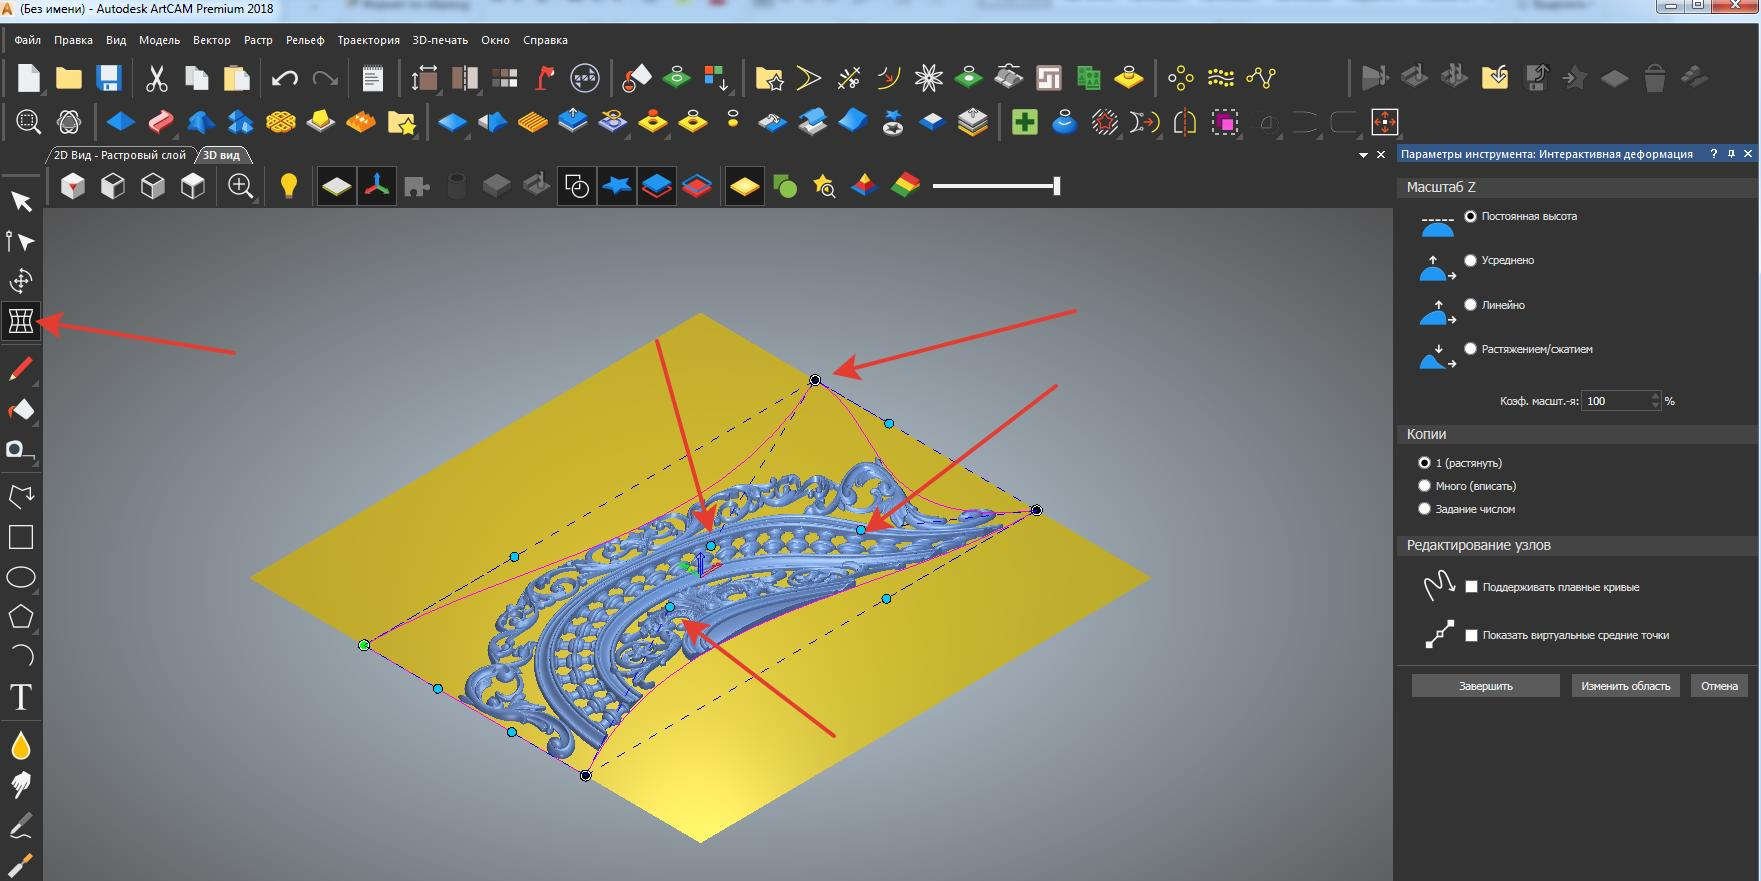Open the 'Рельеф' menu
Image resolution: width=1761 pixels, height=881 pixels.
(304, 40)
